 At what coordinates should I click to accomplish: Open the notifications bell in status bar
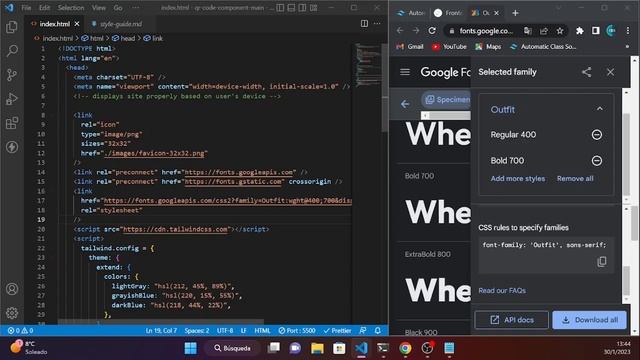click(x=378, y=330)
